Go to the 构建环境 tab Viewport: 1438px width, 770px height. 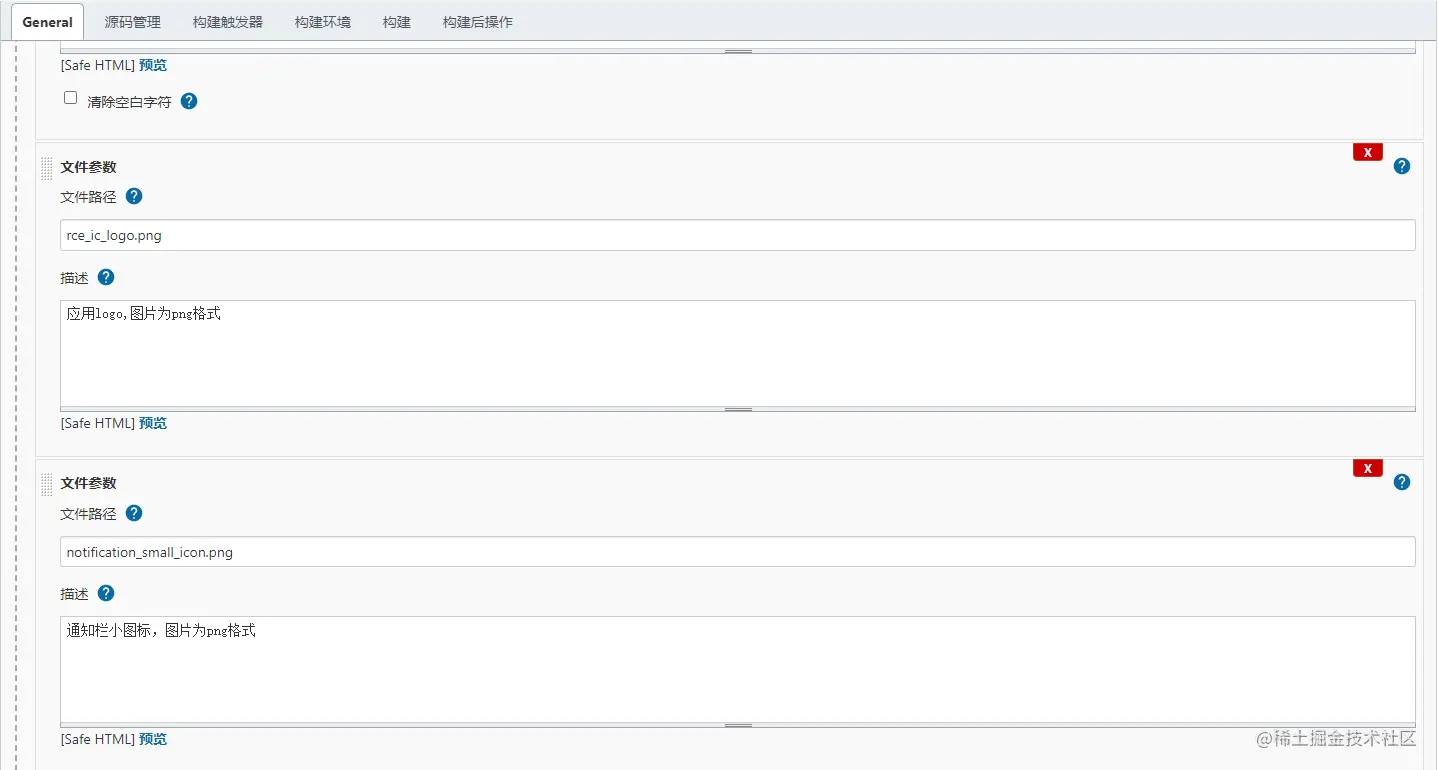323,21
